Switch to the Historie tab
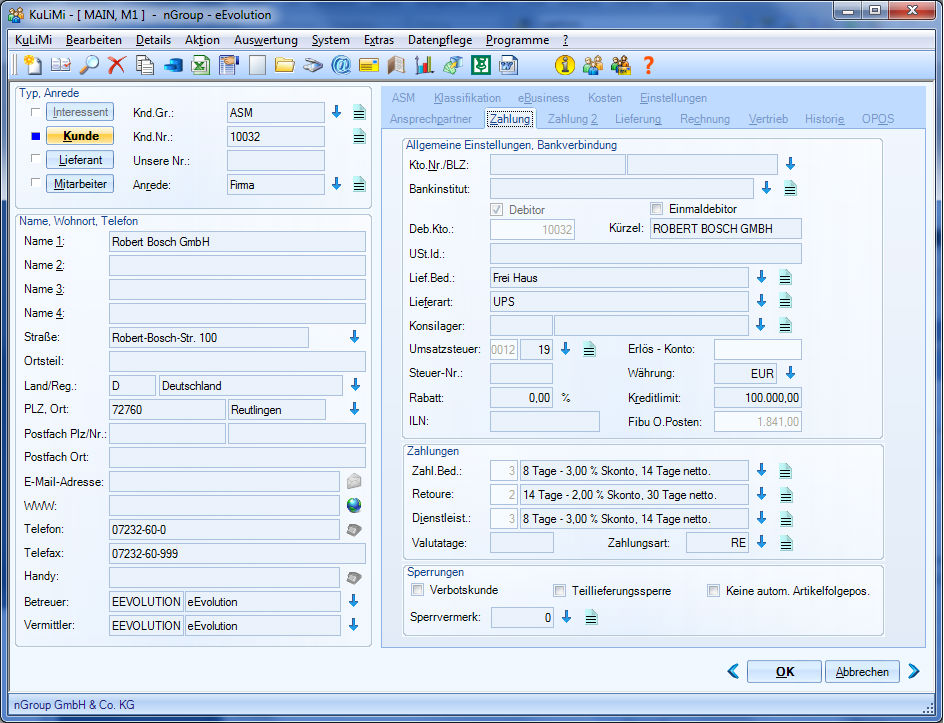 point(824,119)
